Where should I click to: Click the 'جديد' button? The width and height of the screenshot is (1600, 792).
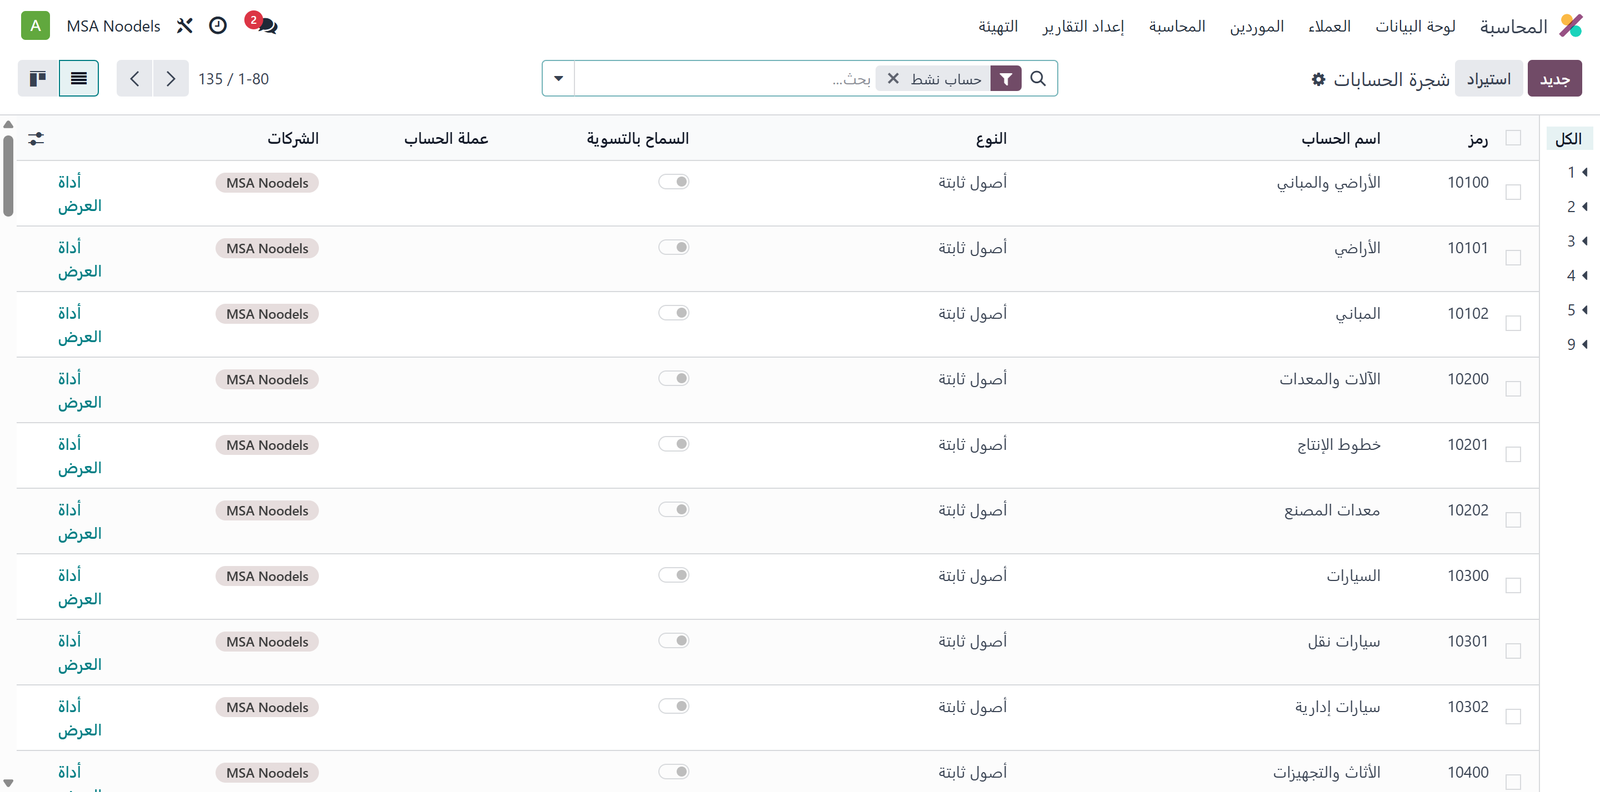pyautogui.click(x=1555, y=79)
